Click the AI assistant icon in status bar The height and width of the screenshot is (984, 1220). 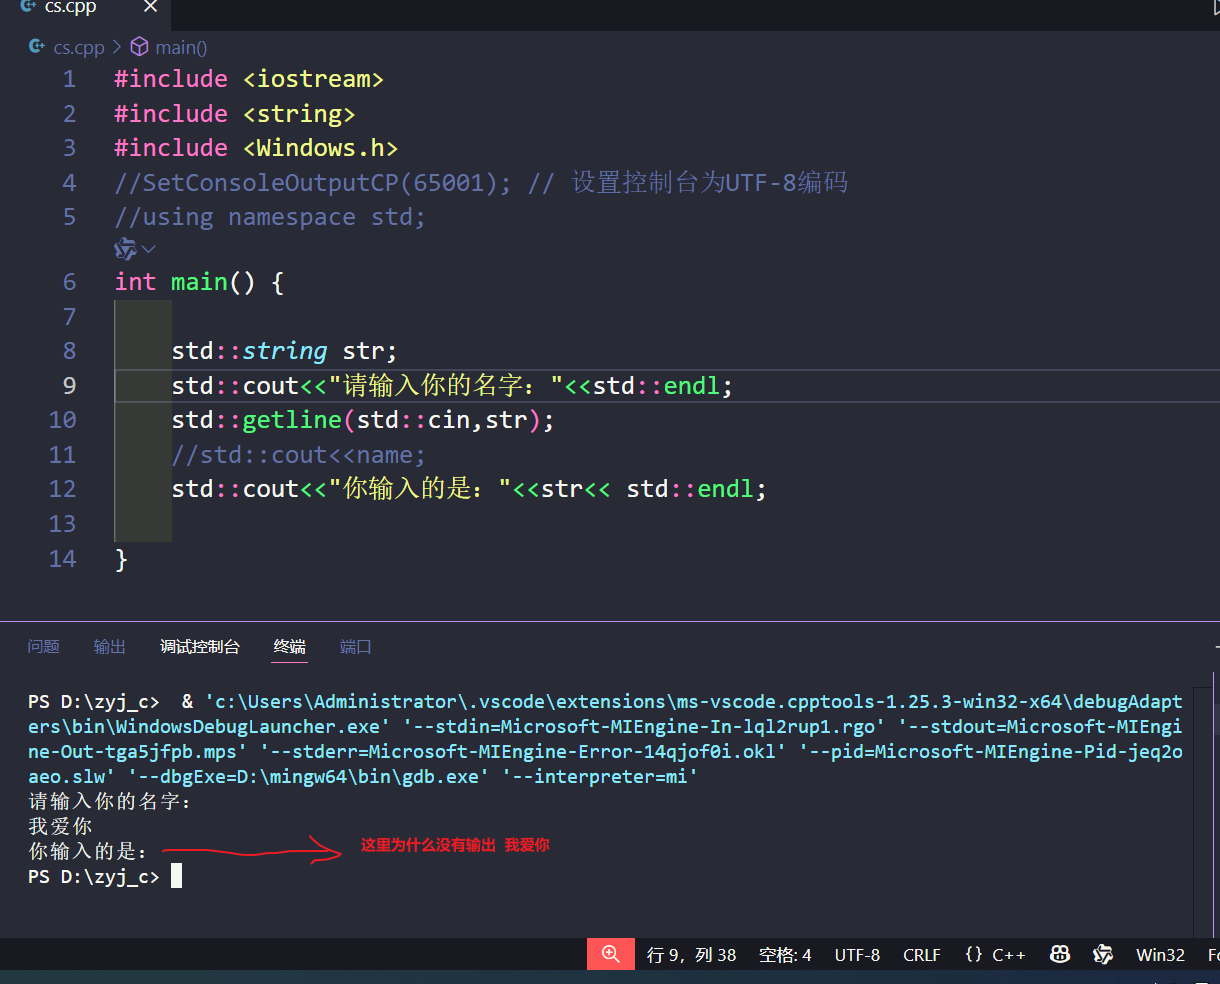tap(1103, 955)
